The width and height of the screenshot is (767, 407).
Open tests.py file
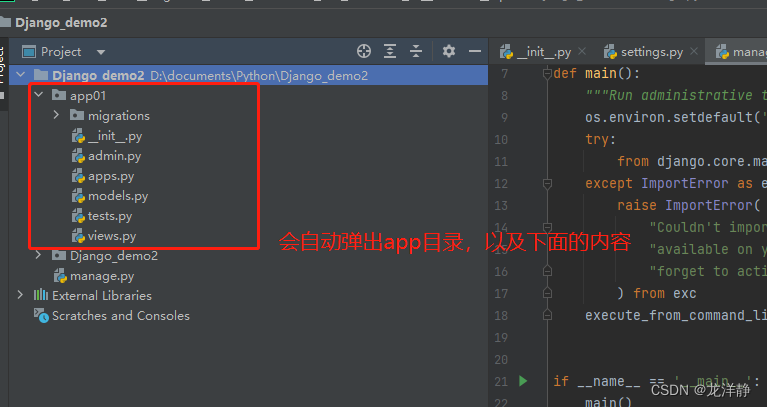pyautogui.click(x=110, y=216)
